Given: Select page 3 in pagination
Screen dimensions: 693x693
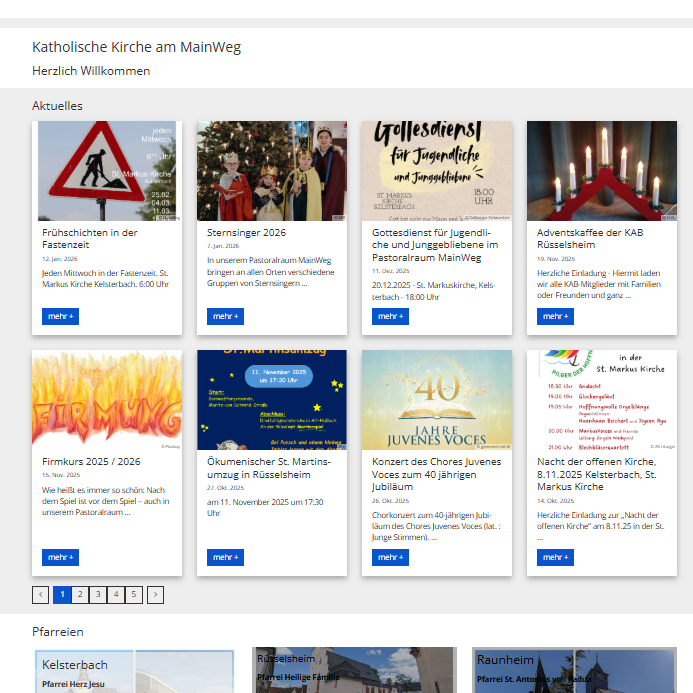Looking at the screenshot, I should pos(98,594).
